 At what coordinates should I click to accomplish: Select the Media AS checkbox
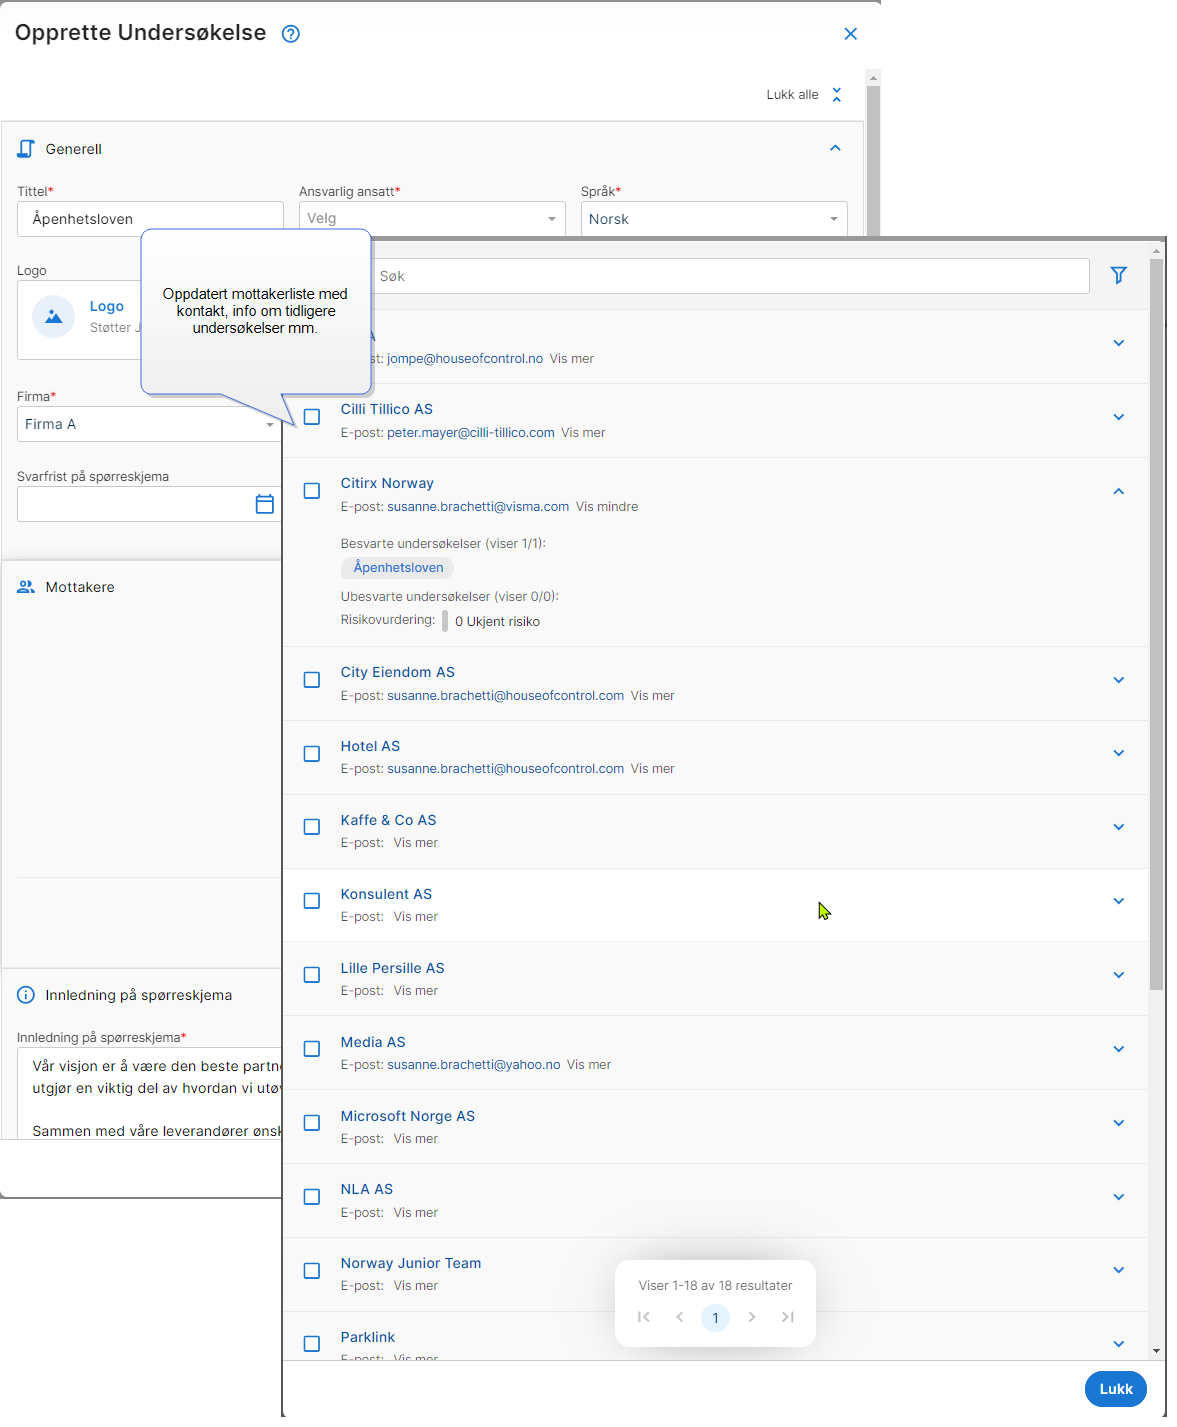(312, 1049)
